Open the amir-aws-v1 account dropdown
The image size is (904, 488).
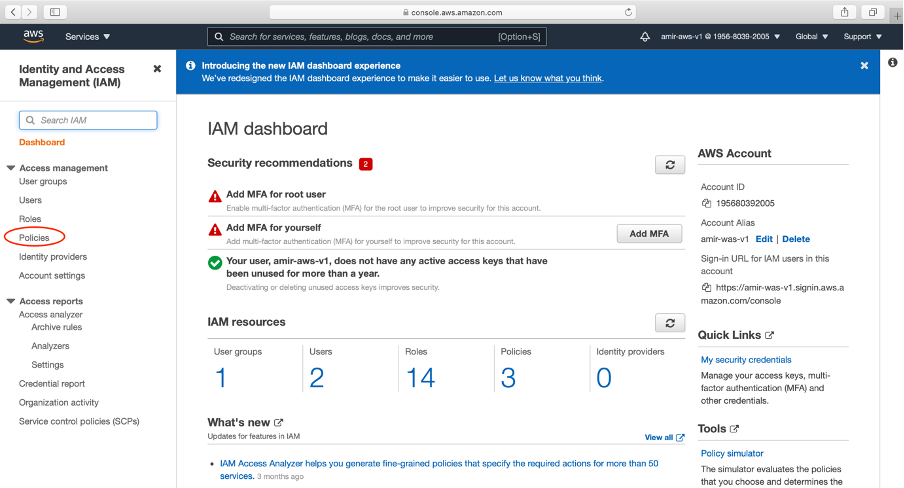pos(720,36)
